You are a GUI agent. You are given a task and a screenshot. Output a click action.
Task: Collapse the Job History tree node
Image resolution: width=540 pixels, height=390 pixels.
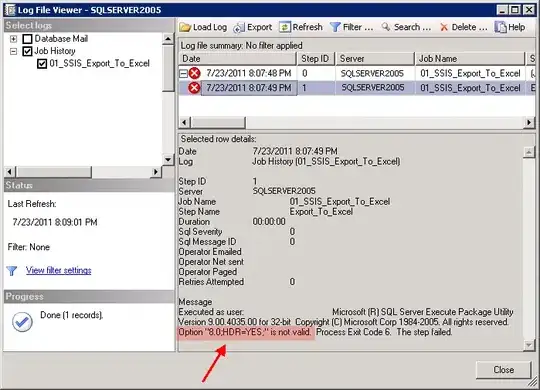tap(13, 51)
